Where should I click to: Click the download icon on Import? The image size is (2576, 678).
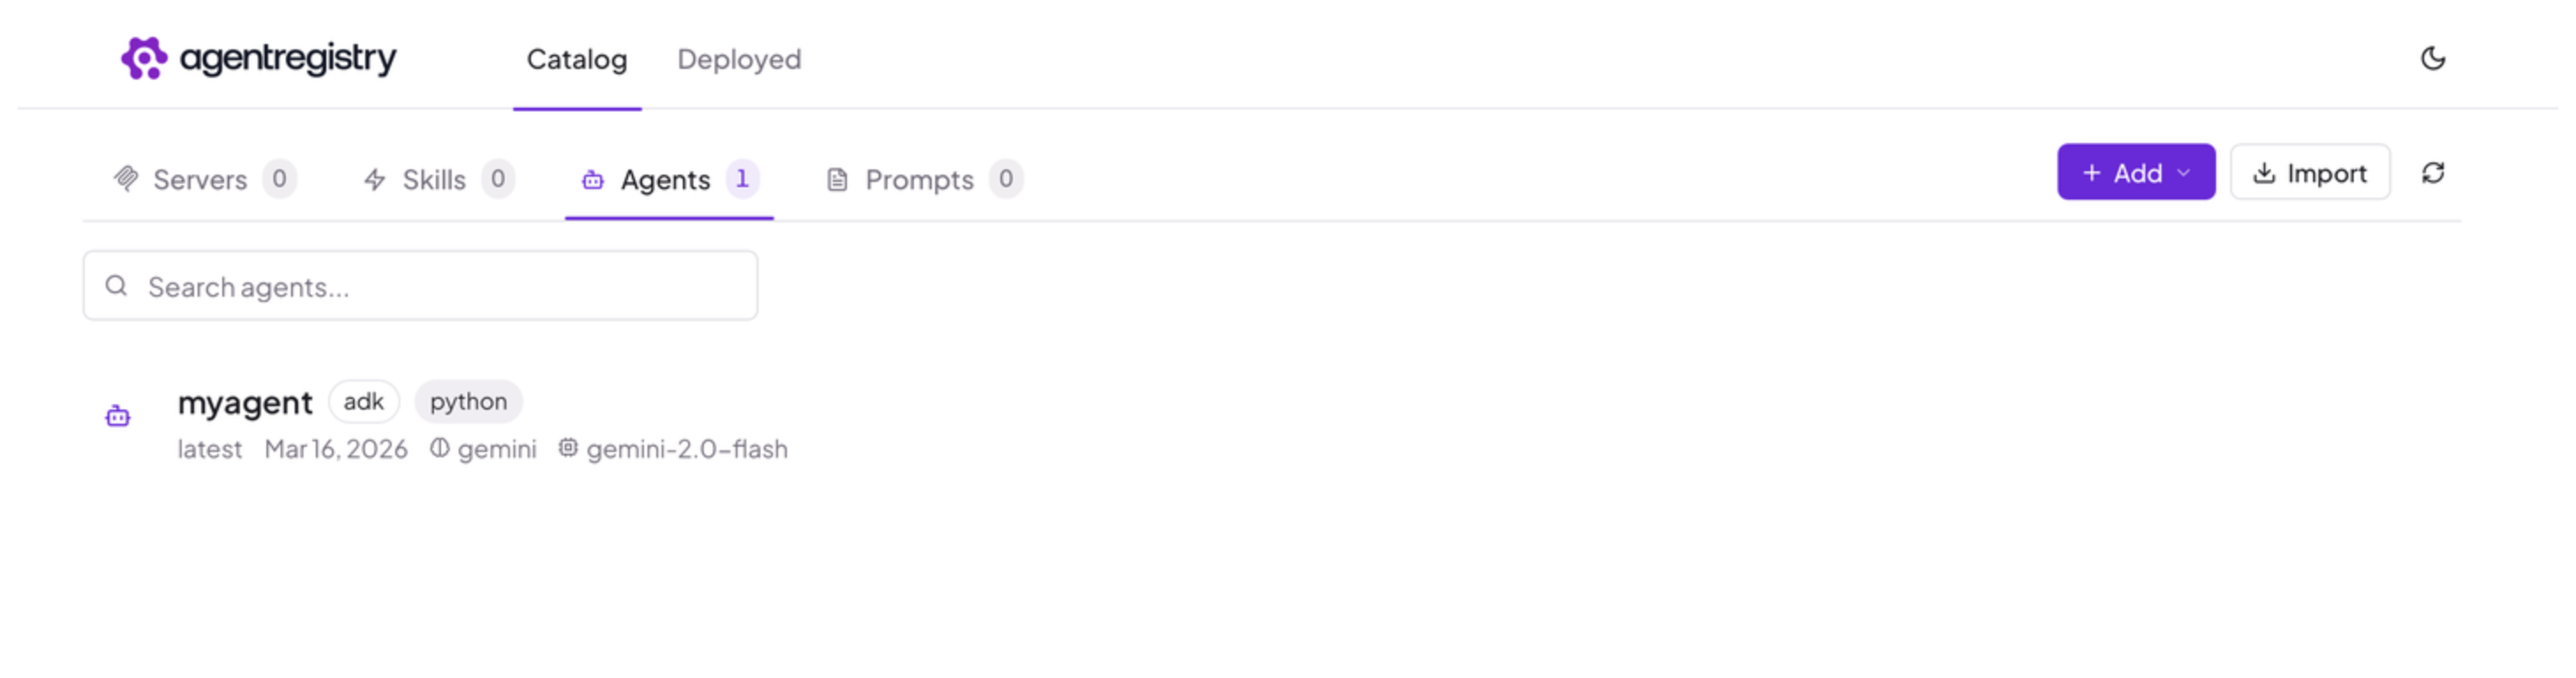(2263, 173)
